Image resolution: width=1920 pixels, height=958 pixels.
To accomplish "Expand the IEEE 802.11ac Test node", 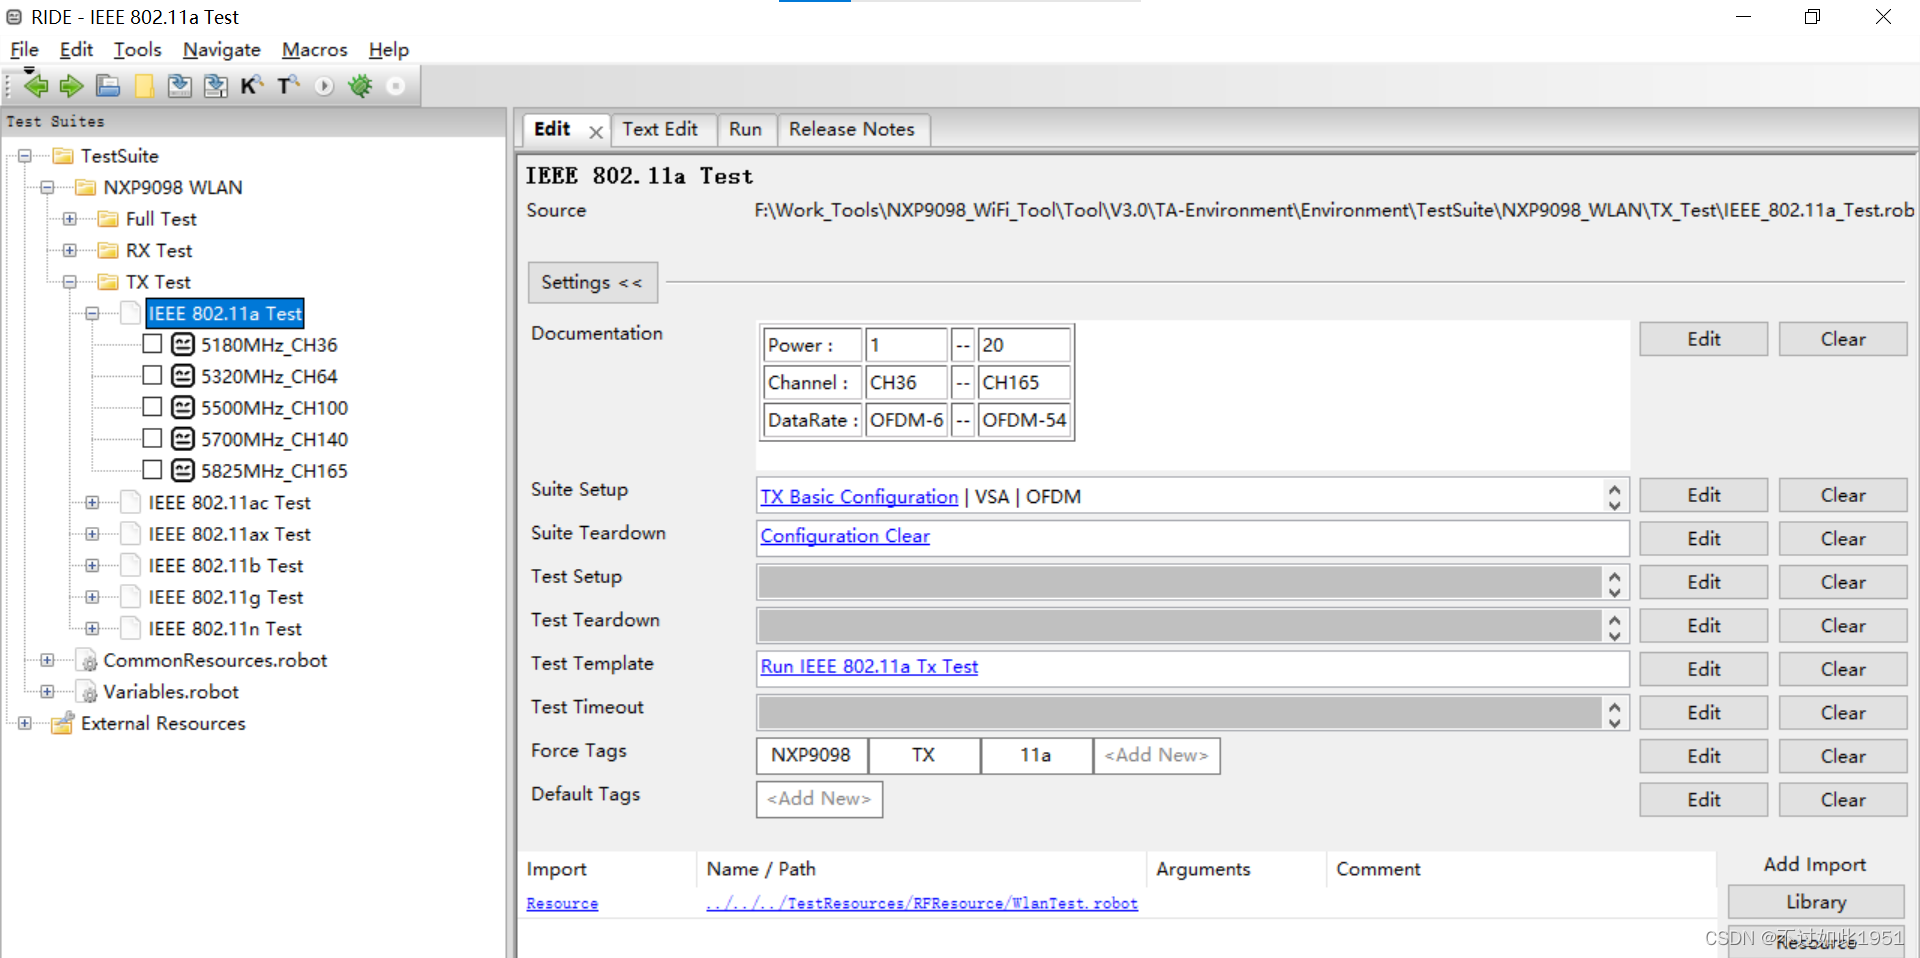I will point(91,502).
